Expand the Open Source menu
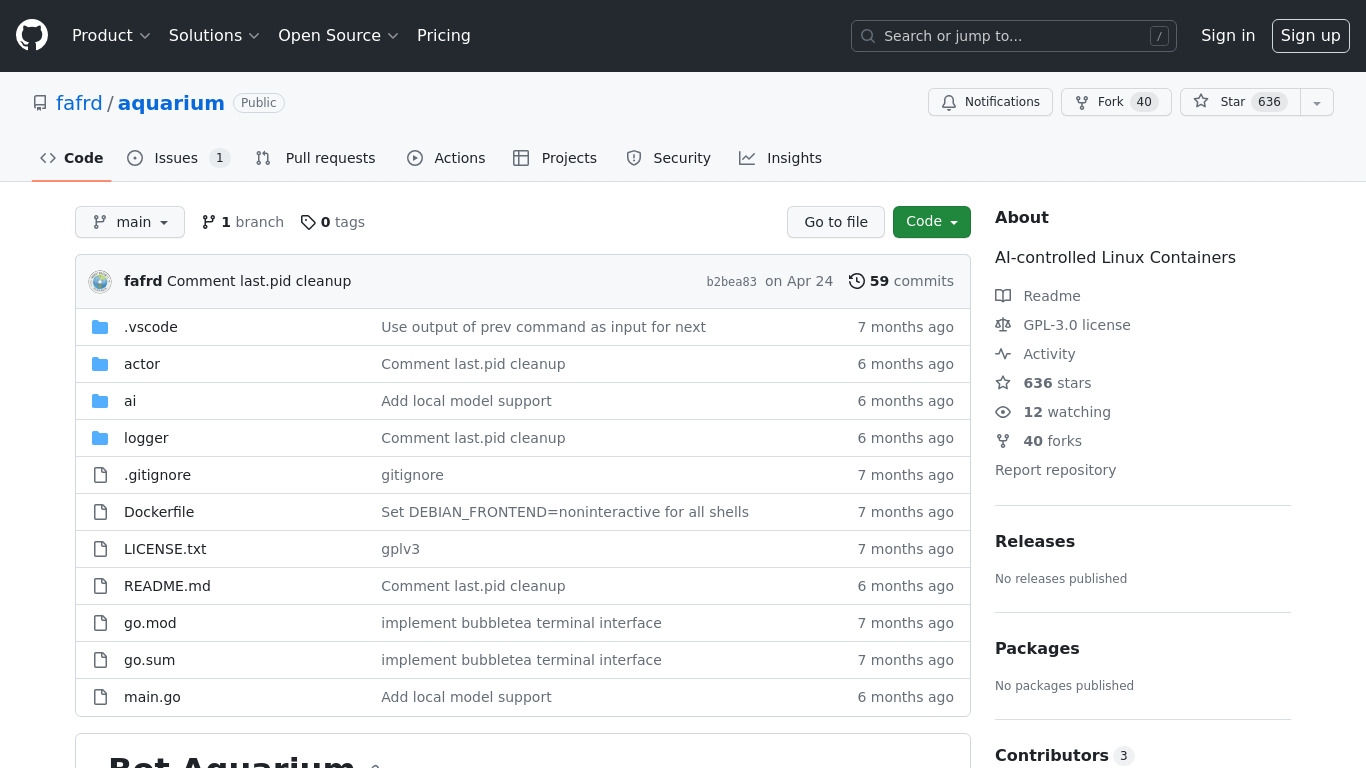Image resolution: width=1366 pixels, height=768 pixels. (338, 35)
